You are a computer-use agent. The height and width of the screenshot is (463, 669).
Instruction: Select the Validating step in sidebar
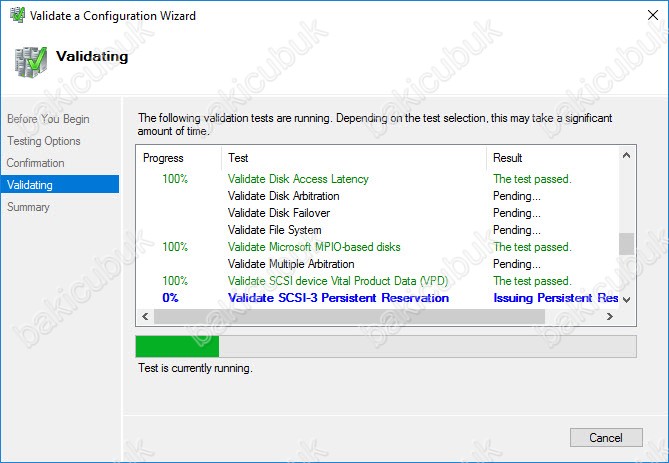(x=30, y=185)
